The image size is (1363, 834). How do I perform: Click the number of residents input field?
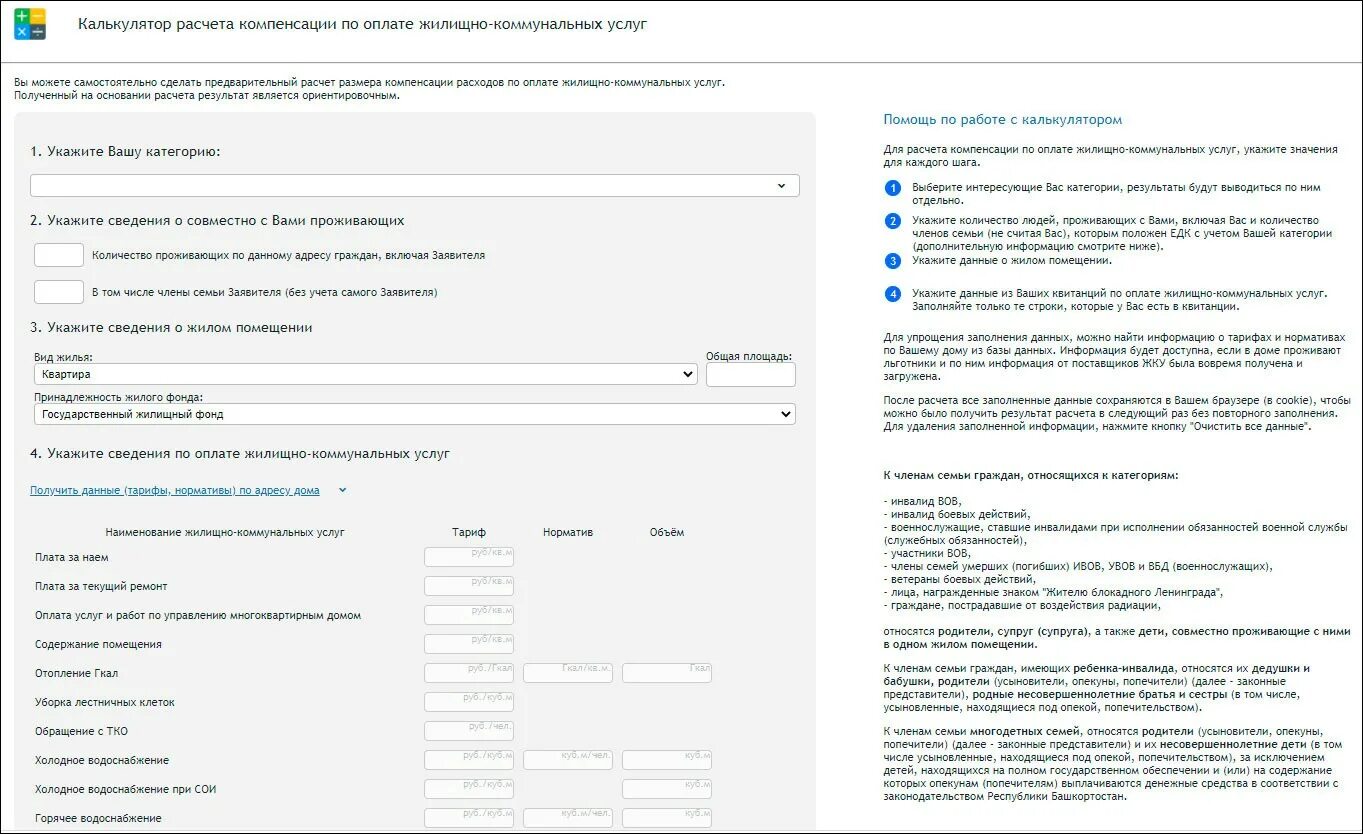(59, 255)
